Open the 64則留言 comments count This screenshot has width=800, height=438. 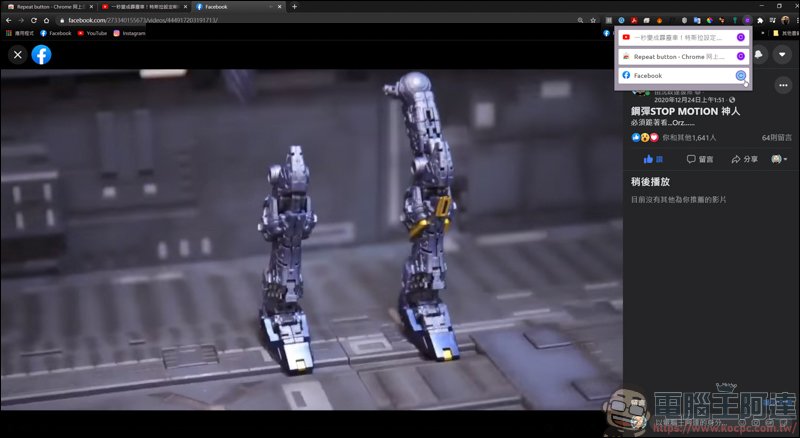(777, 138)
